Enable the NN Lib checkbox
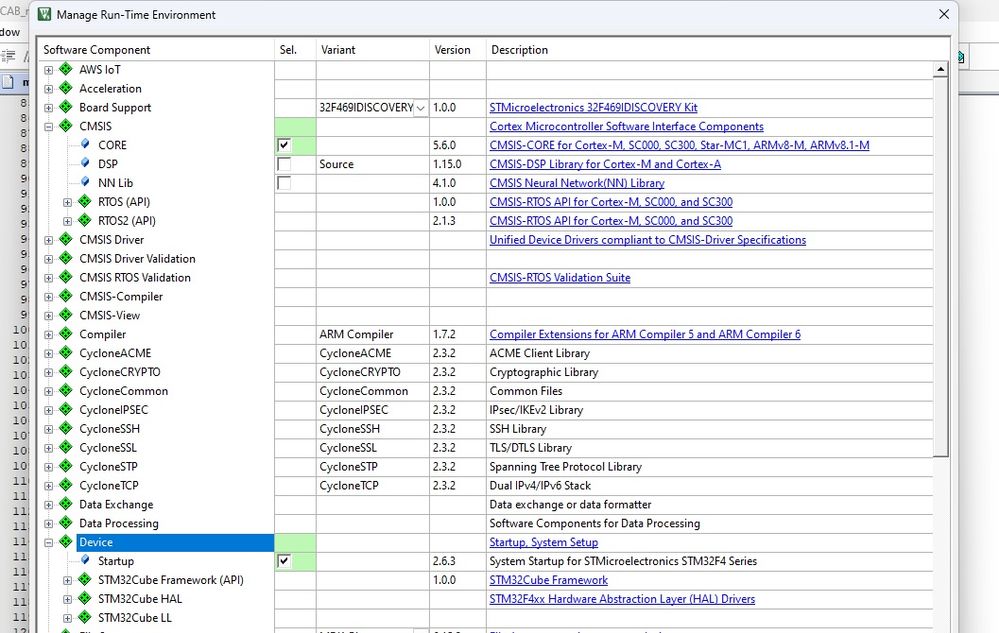999x633 pixels. coord(284,183)
